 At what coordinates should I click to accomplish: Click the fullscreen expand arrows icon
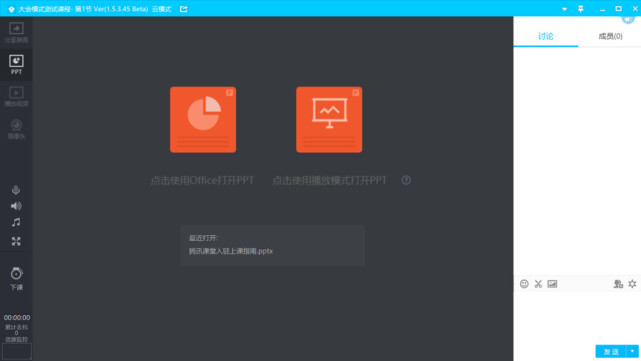pos(16,241)
